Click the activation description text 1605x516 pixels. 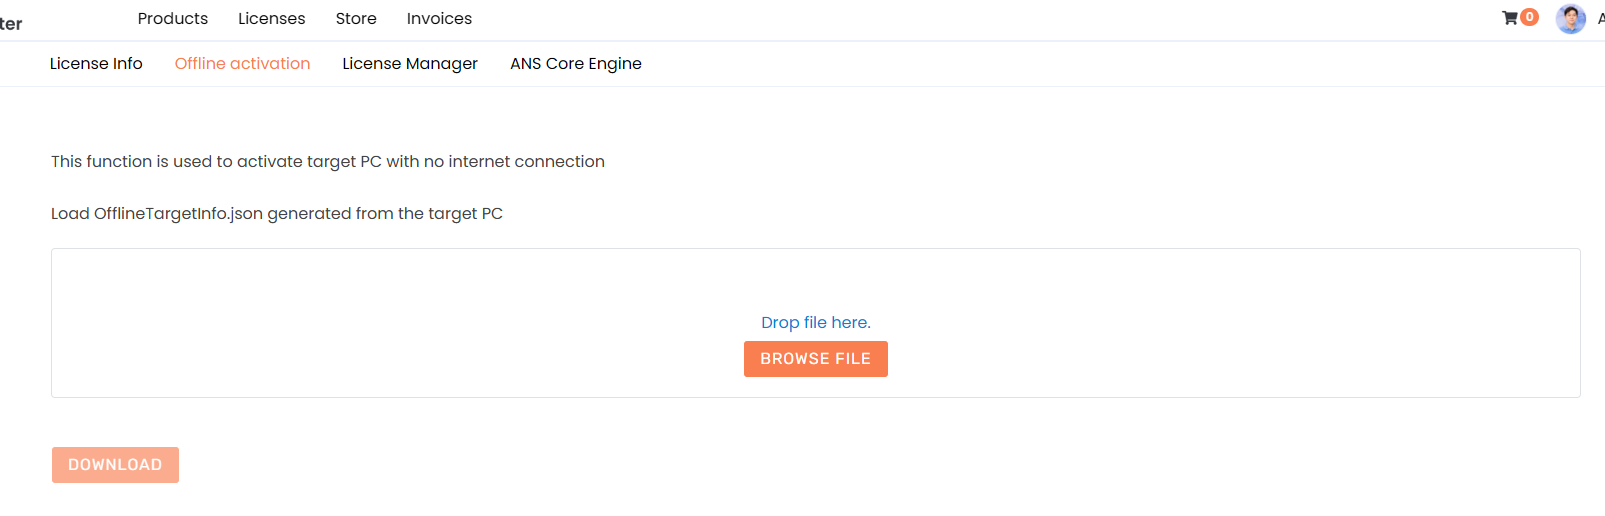328,161
